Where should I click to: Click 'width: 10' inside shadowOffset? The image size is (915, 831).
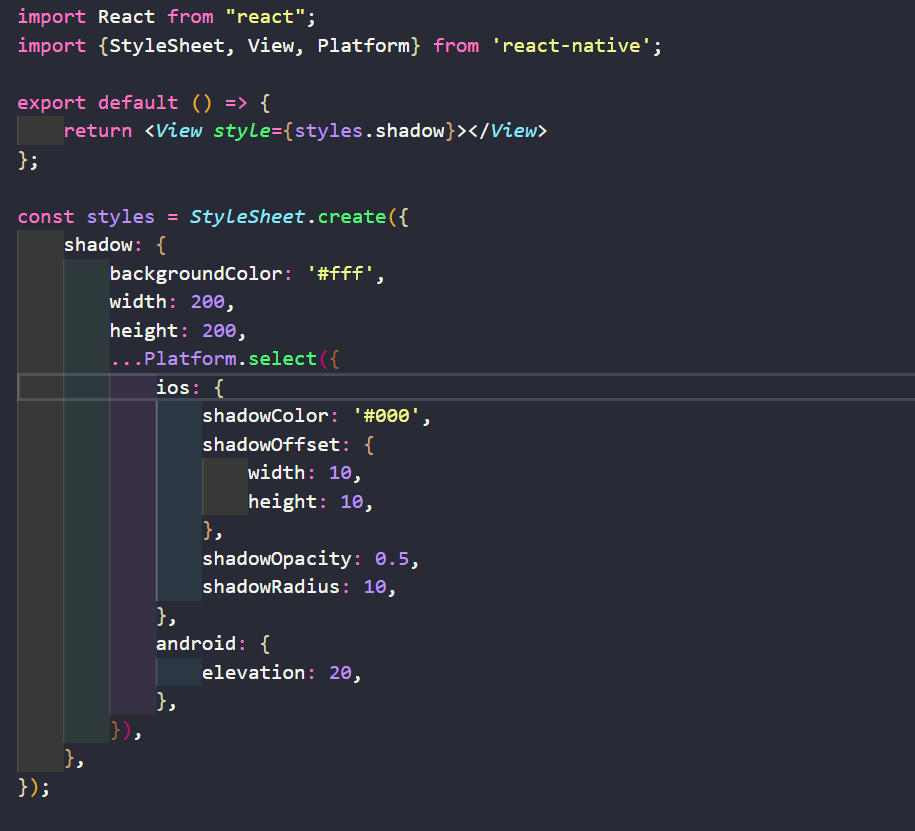click(301, 473)
